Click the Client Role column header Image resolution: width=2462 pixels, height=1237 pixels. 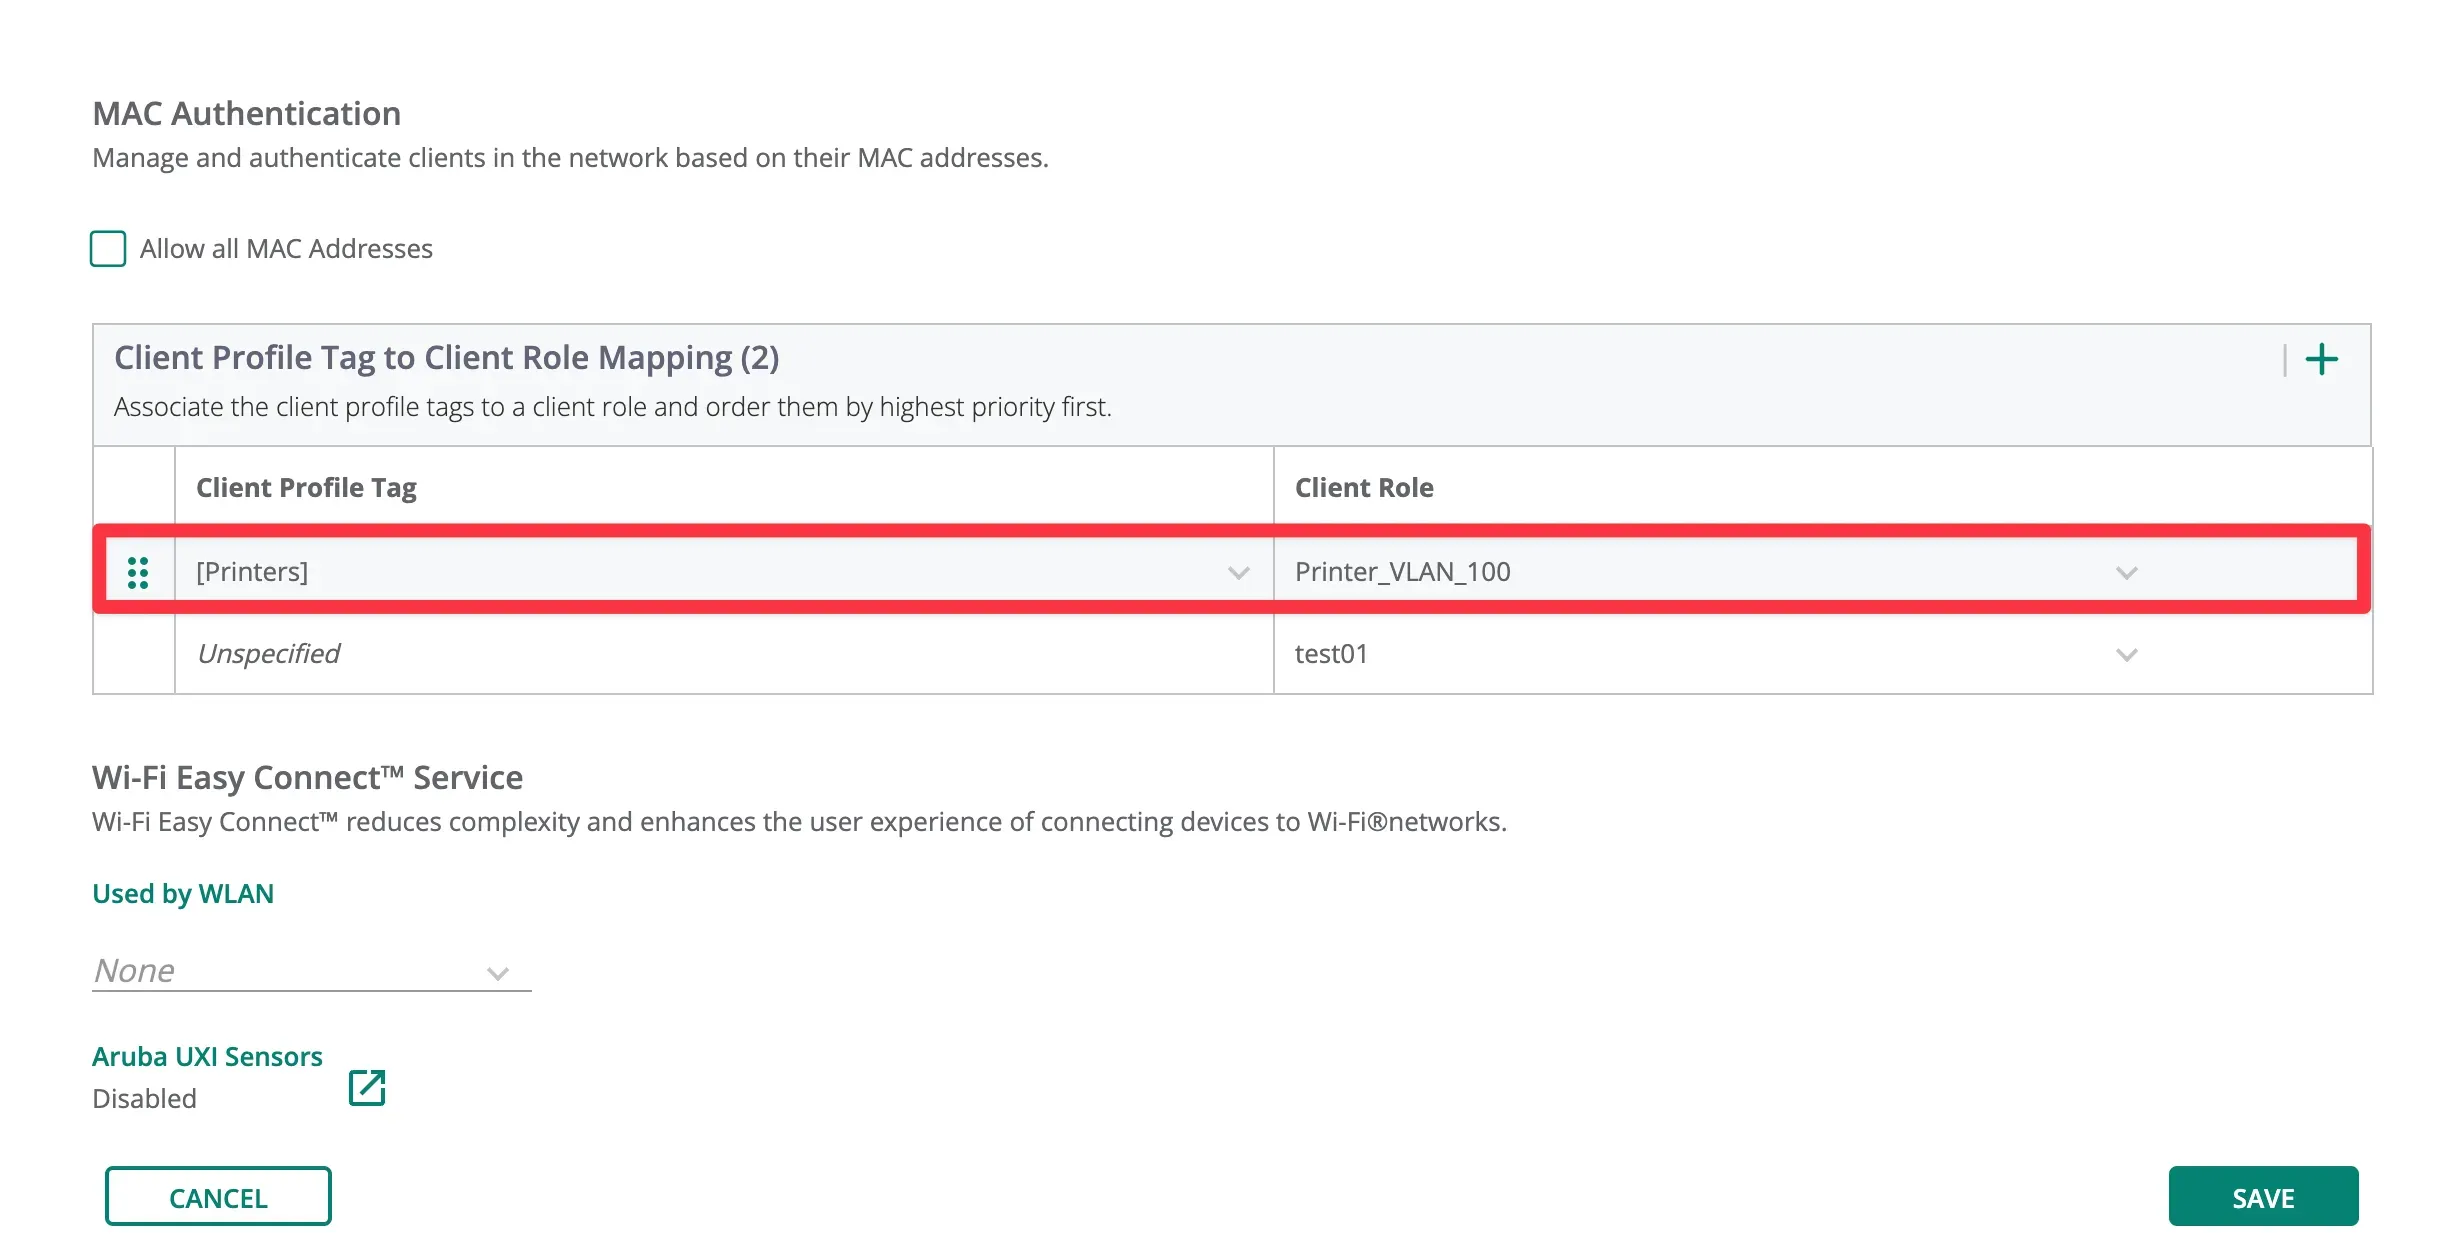coord(1364,488)
